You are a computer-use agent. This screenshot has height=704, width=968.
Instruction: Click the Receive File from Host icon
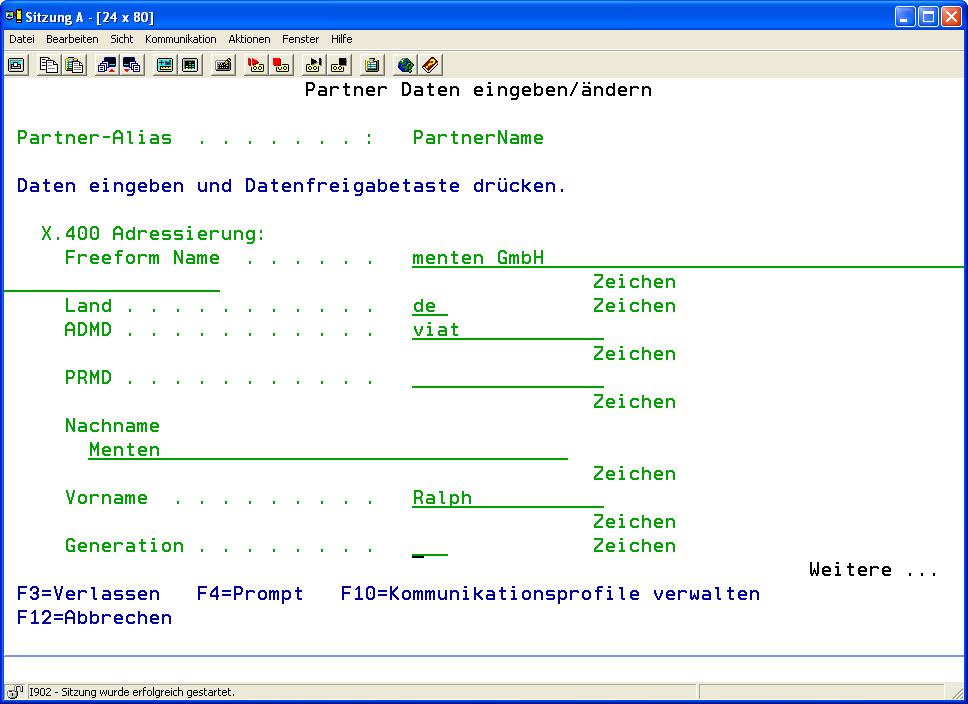click(132, 65)
